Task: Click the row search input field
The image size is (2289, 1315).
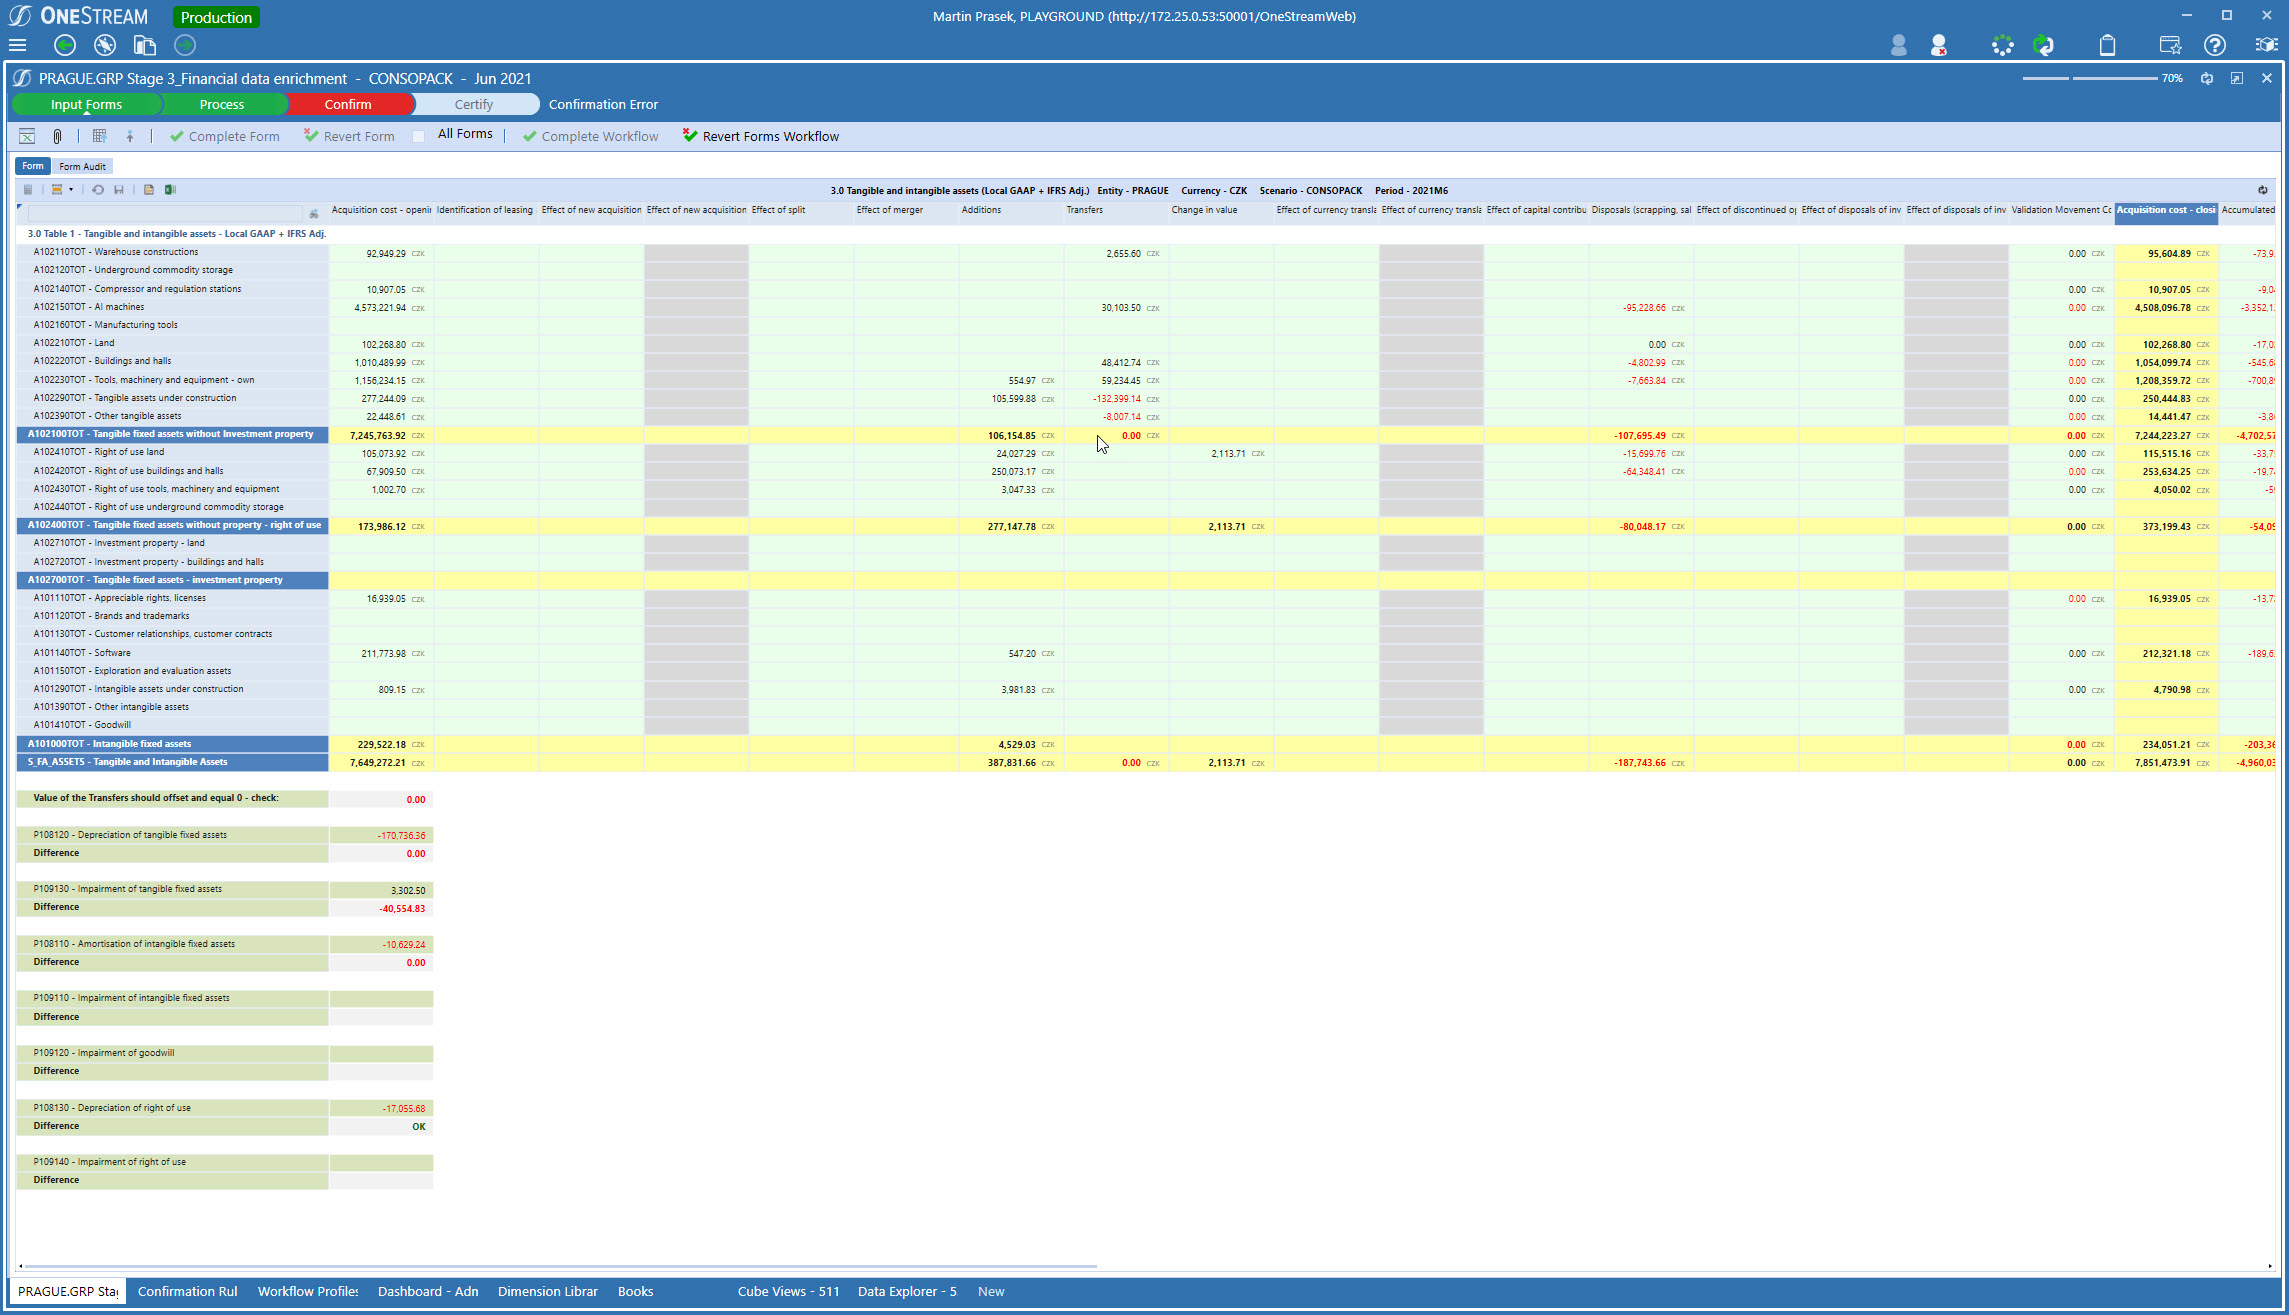Action: (165, 213)
